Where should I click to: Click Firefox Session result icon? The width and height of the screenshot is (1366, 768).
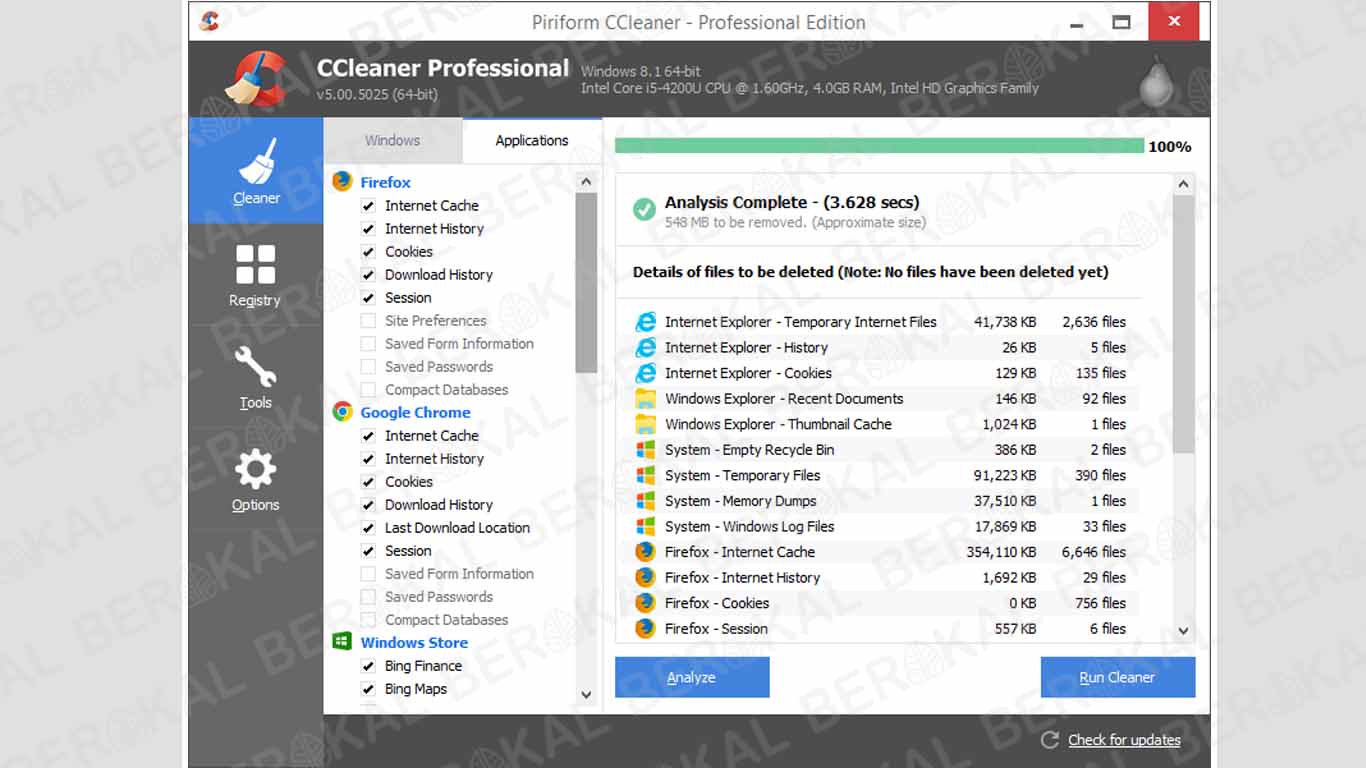(x=646, y=628)
